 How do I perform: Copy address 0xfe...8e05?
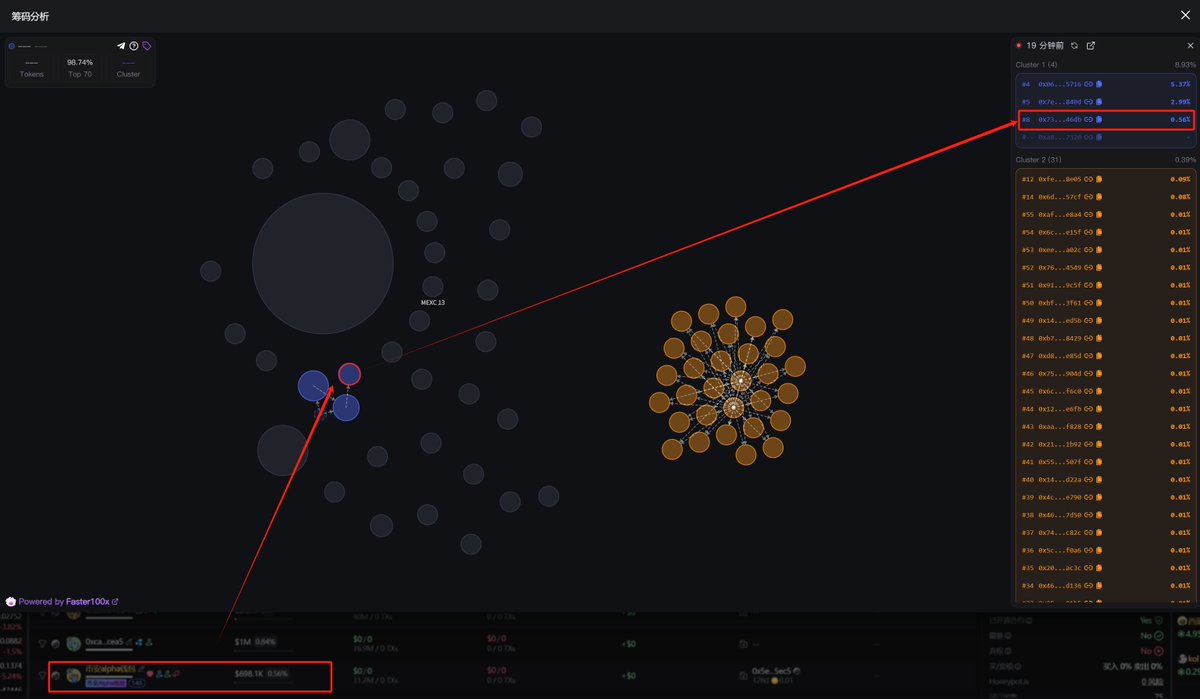1098,179
